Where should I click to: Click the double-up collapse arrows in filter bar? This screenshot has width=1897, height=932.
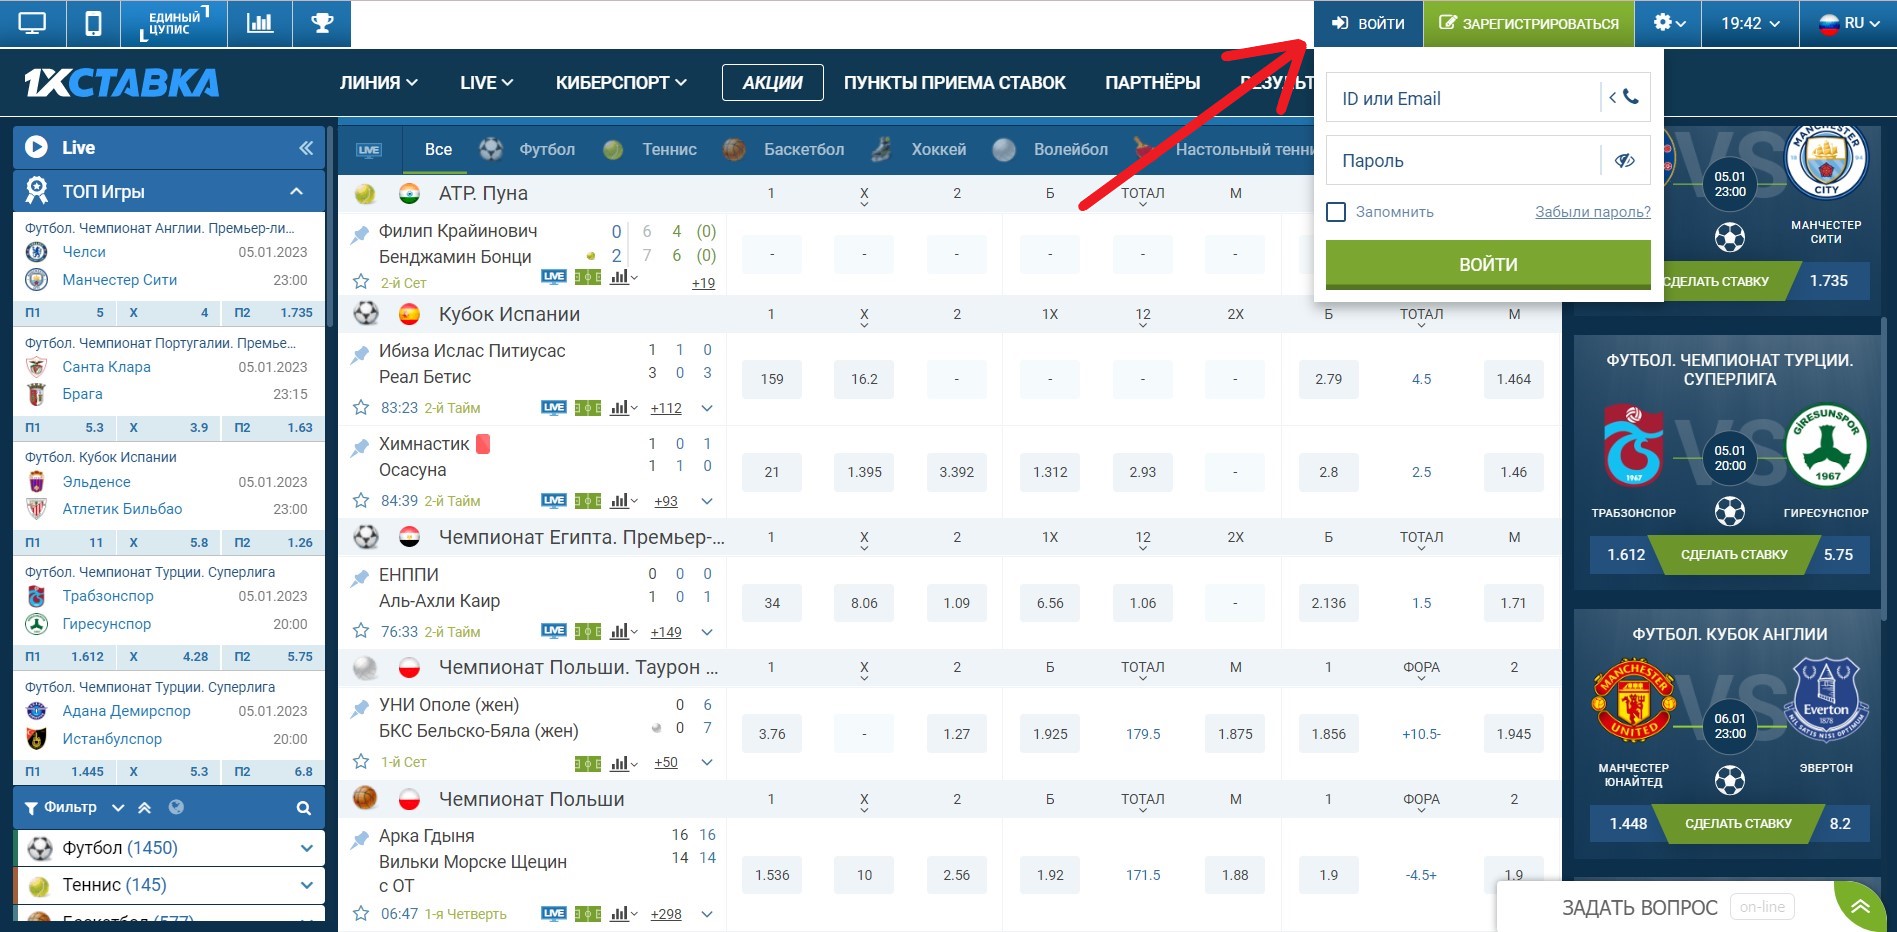[145, 807]
